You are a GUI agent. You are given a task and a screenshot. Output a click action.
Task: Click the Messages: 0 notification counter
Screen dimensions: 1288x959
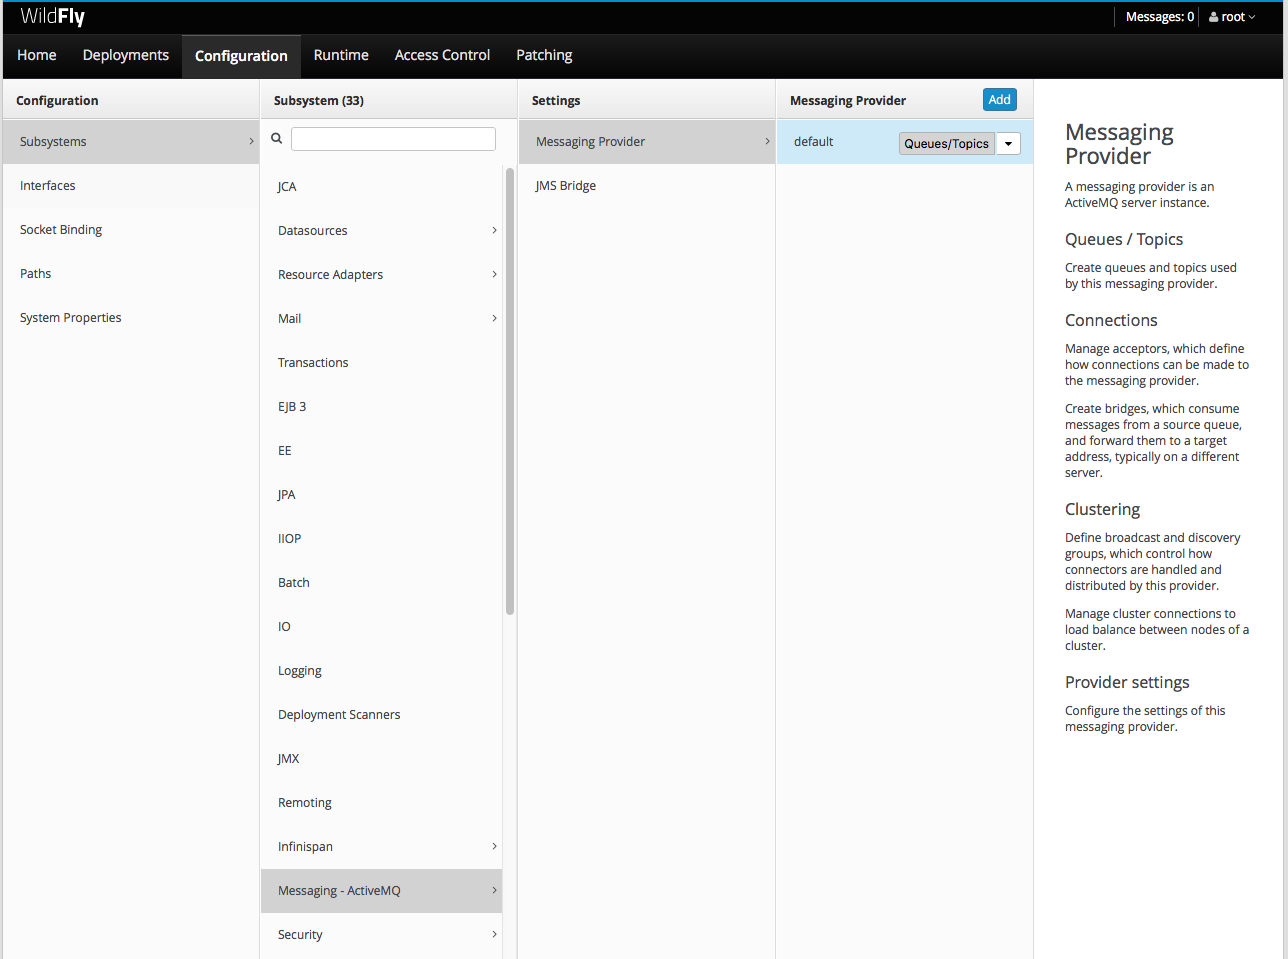coord(1159,16)
